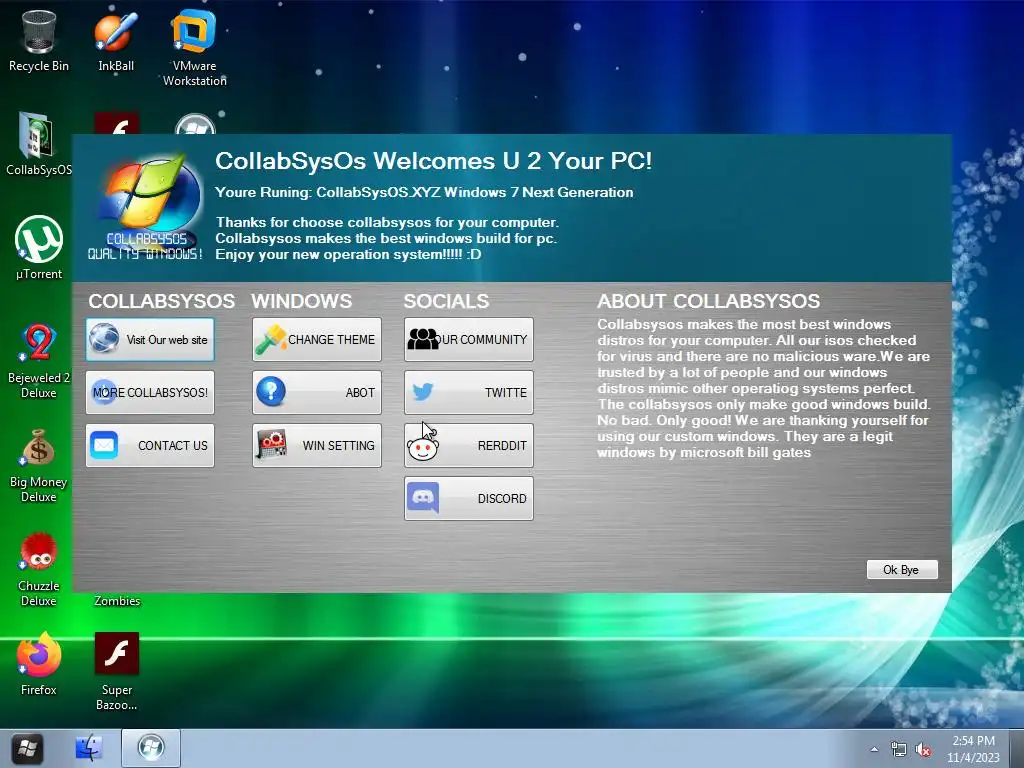Open network tray icon

point(899,750)
